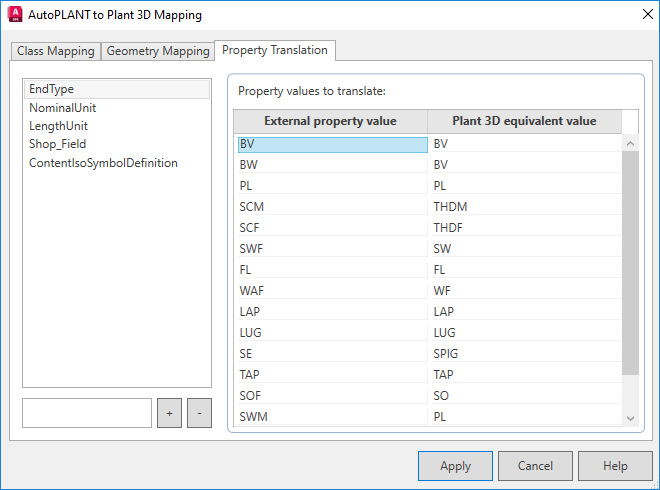Screen dimensions: 660x490
Task: Click the Cancel button
Action: pyautogui.click(x=535, y=466)
